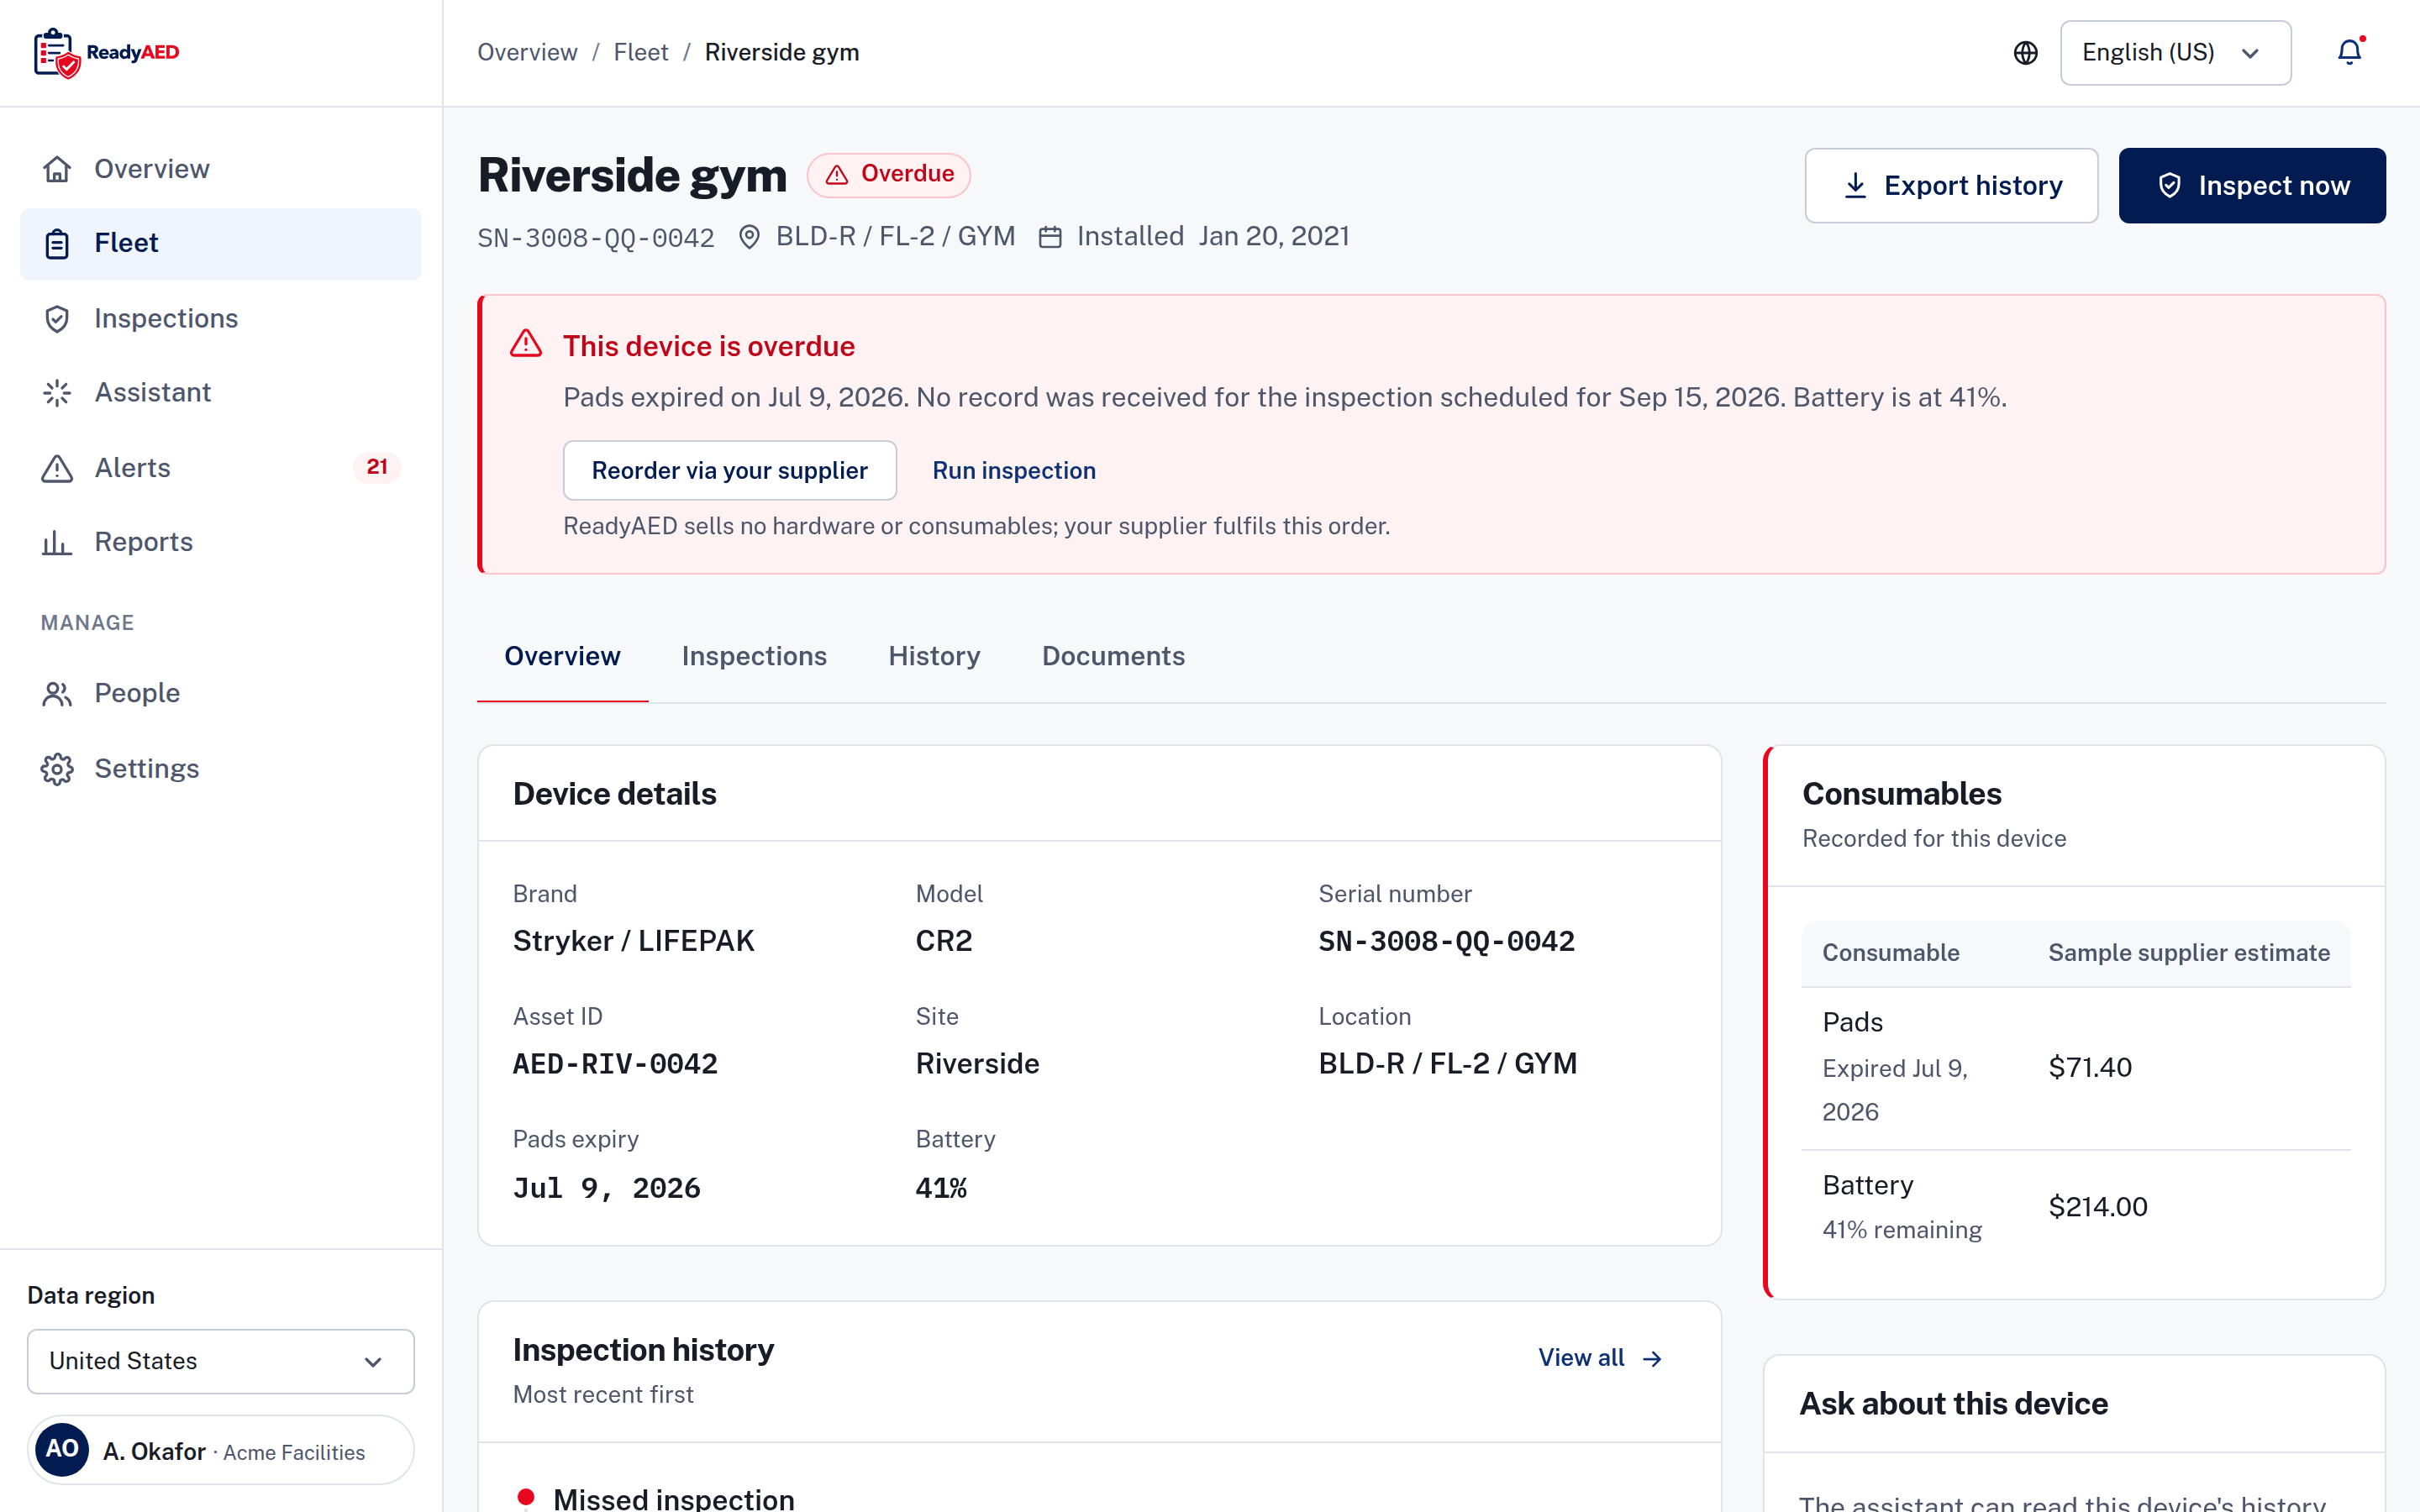
Task: Click the warning triangle in overdue banner
Action: (526, 344)
